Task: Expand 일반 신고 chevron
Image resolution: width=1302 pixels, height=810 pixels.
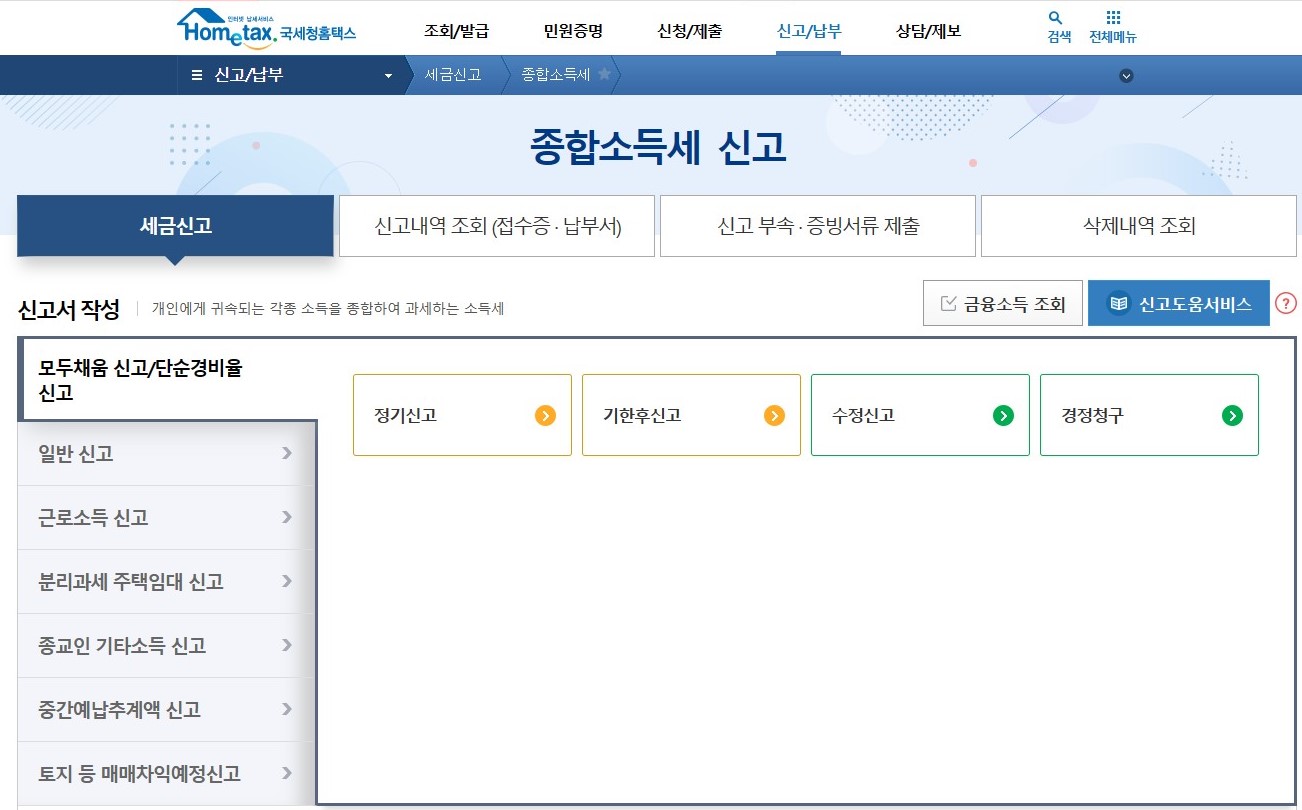Action: coord(287,453)
